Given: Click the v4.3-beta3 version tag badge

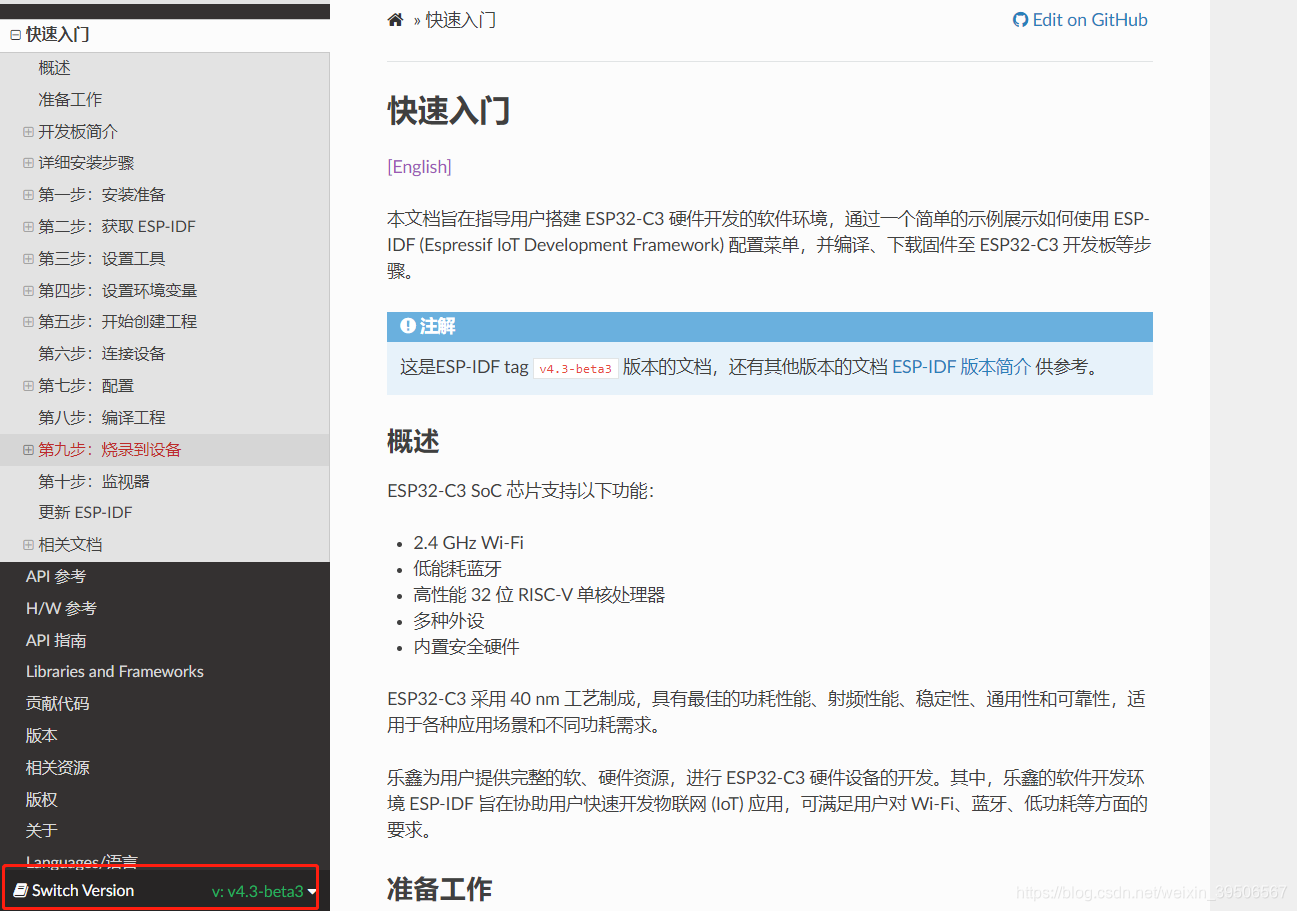Looking at the screenshot, I should click(x=575, y=367).
